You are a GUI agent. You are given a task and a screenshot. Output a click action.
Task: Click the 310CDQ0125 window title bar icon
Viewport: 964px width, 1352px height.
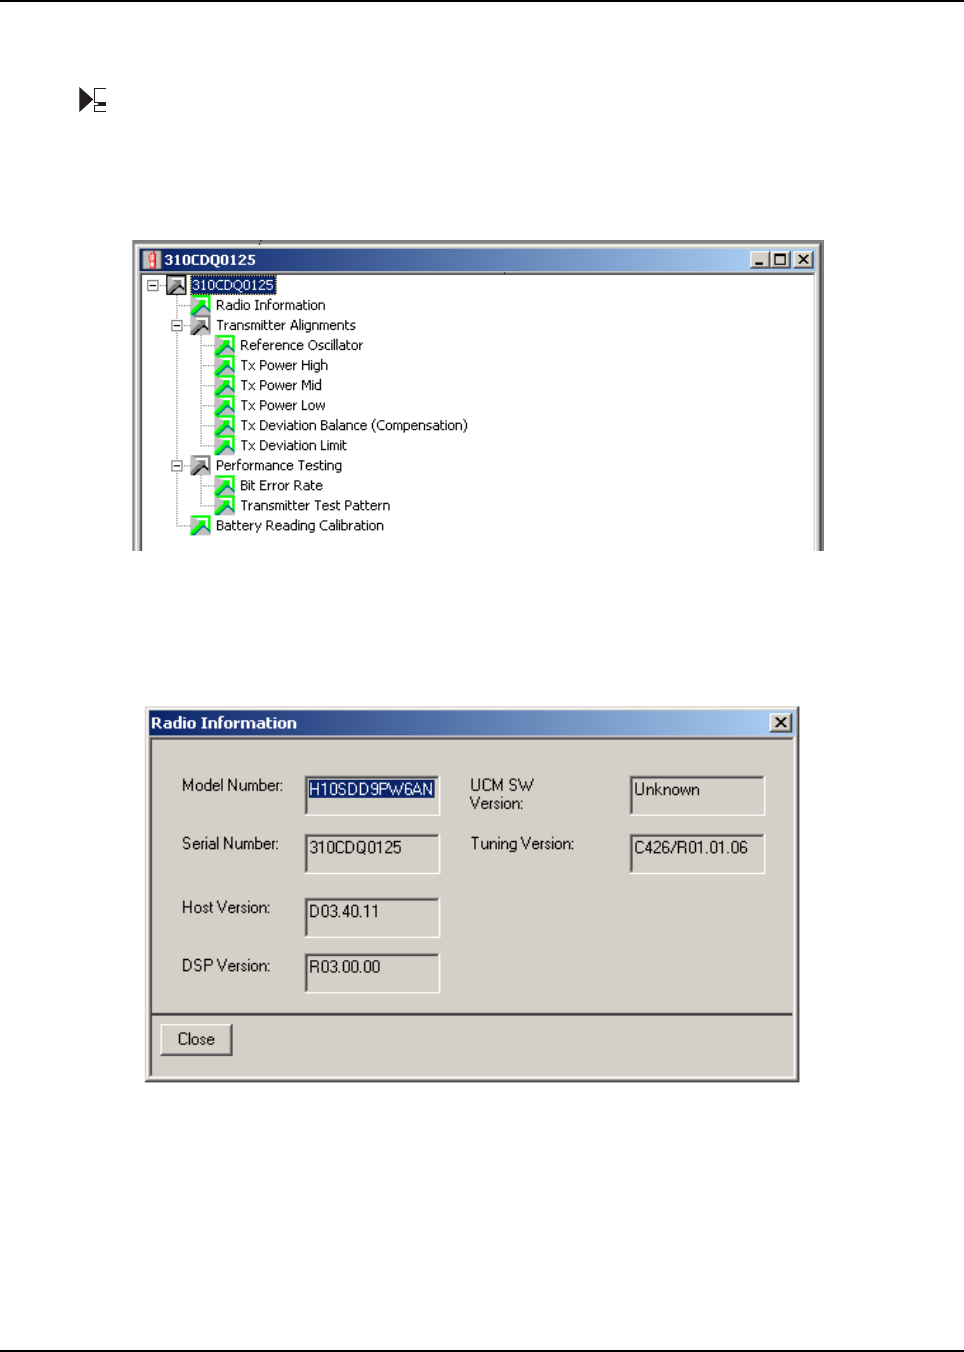(x=151, y=260)
